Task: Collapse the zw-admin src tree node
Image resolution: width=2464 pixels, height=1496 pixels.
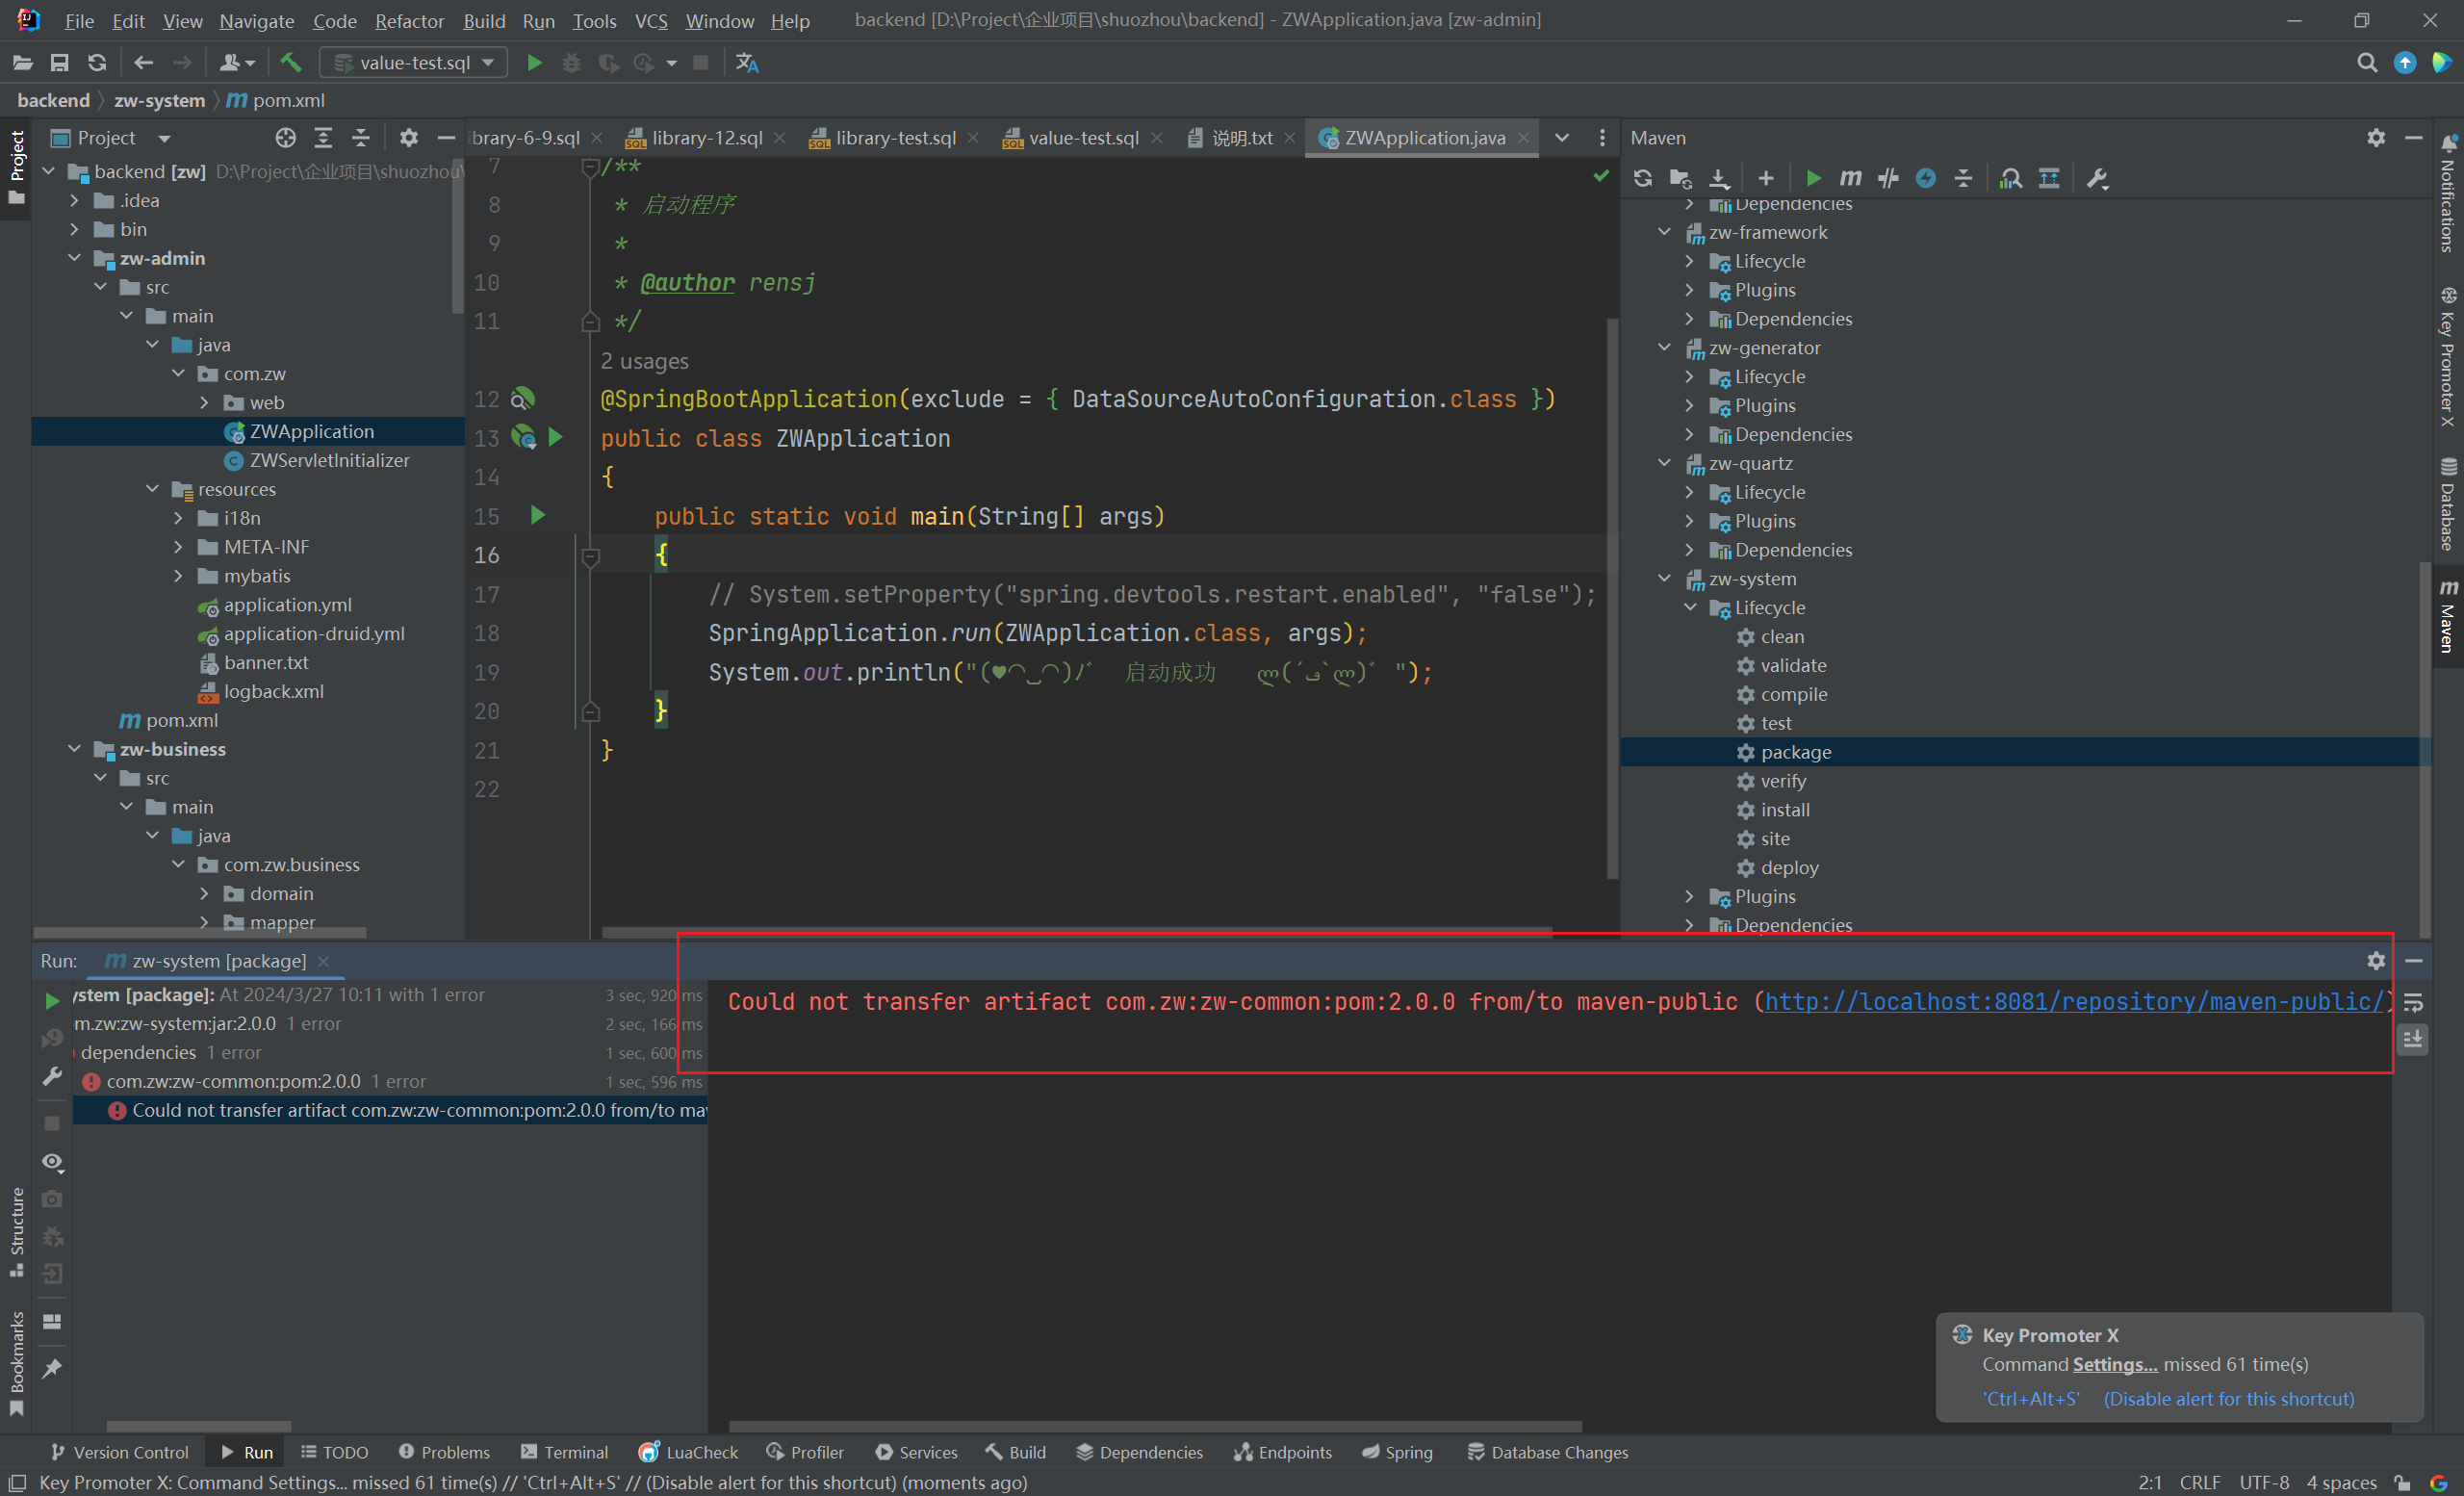Action: [x=98, y=287]
